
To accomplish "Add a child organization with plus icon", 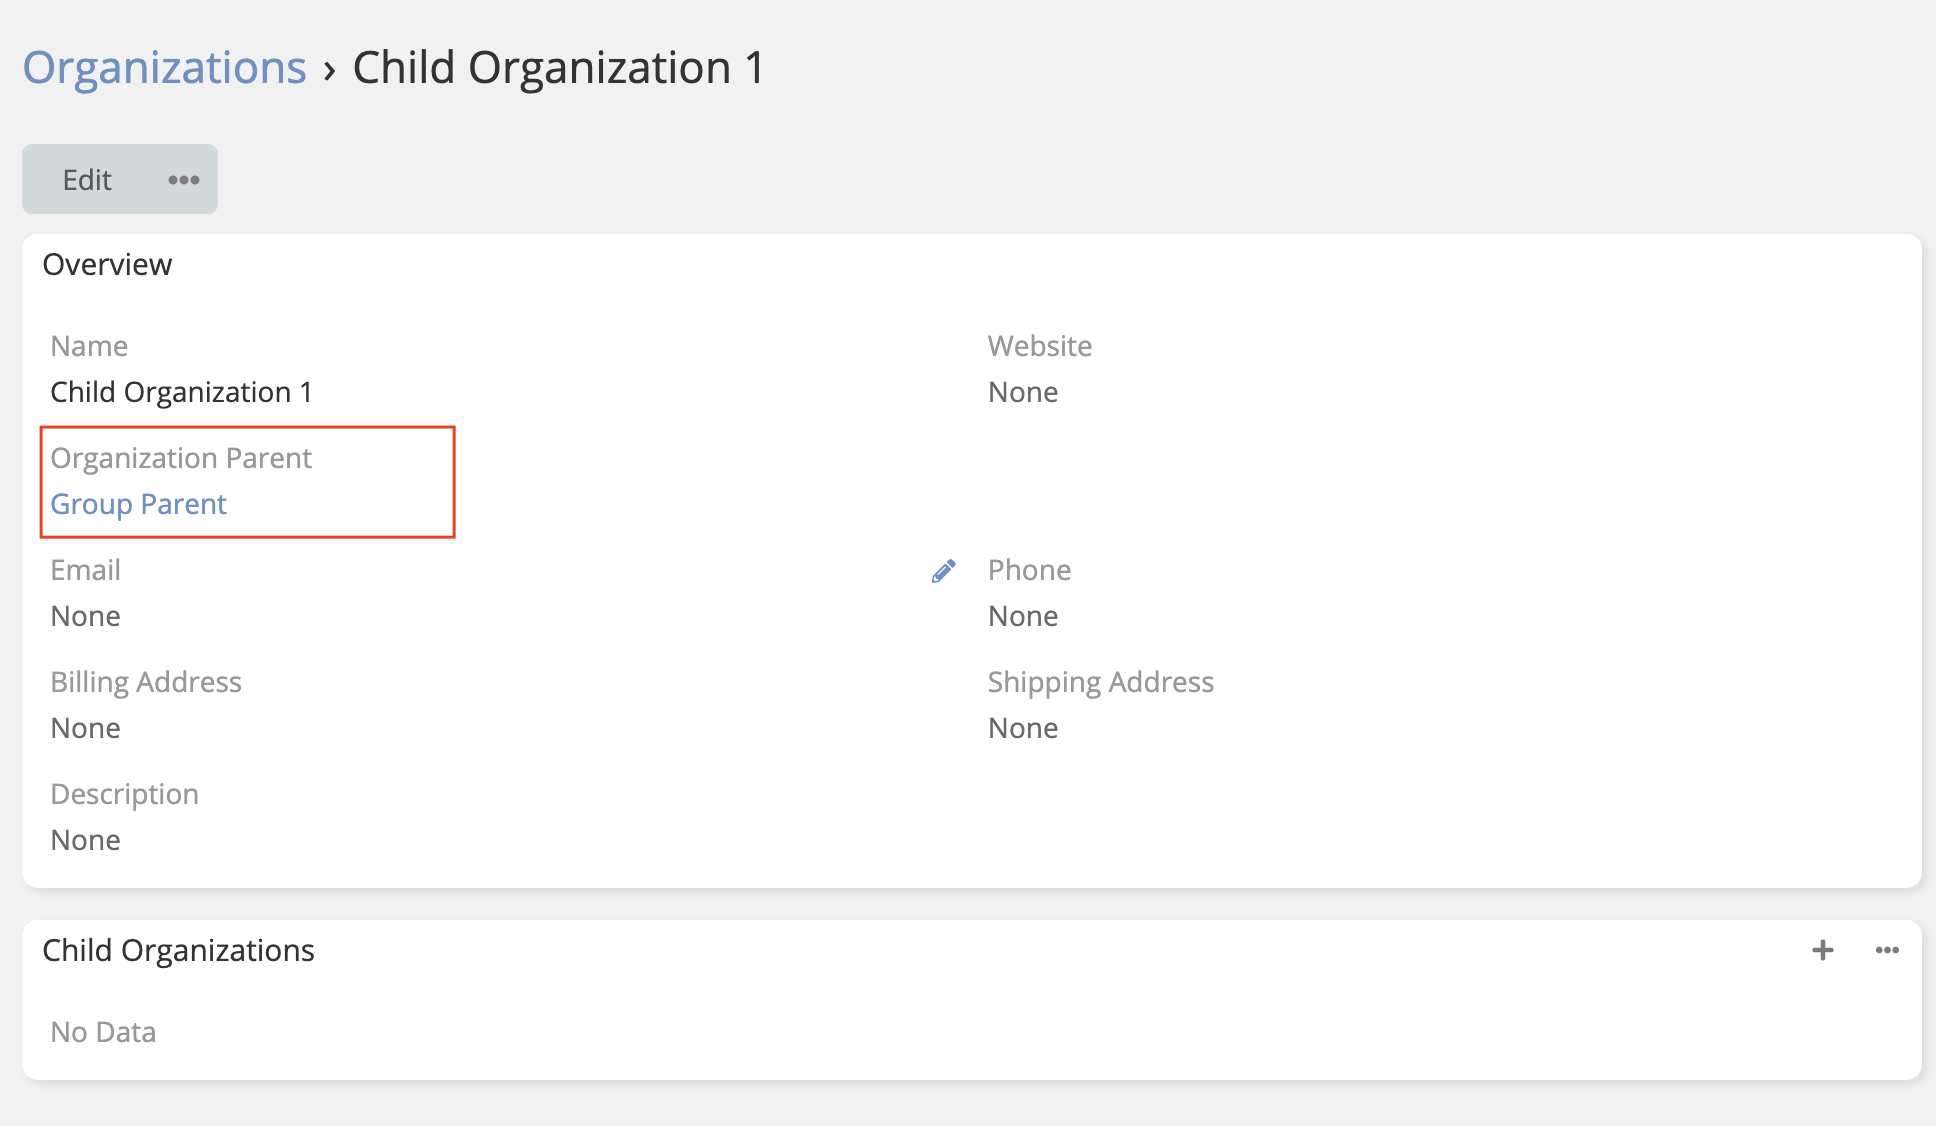I will coord(1822,950).
